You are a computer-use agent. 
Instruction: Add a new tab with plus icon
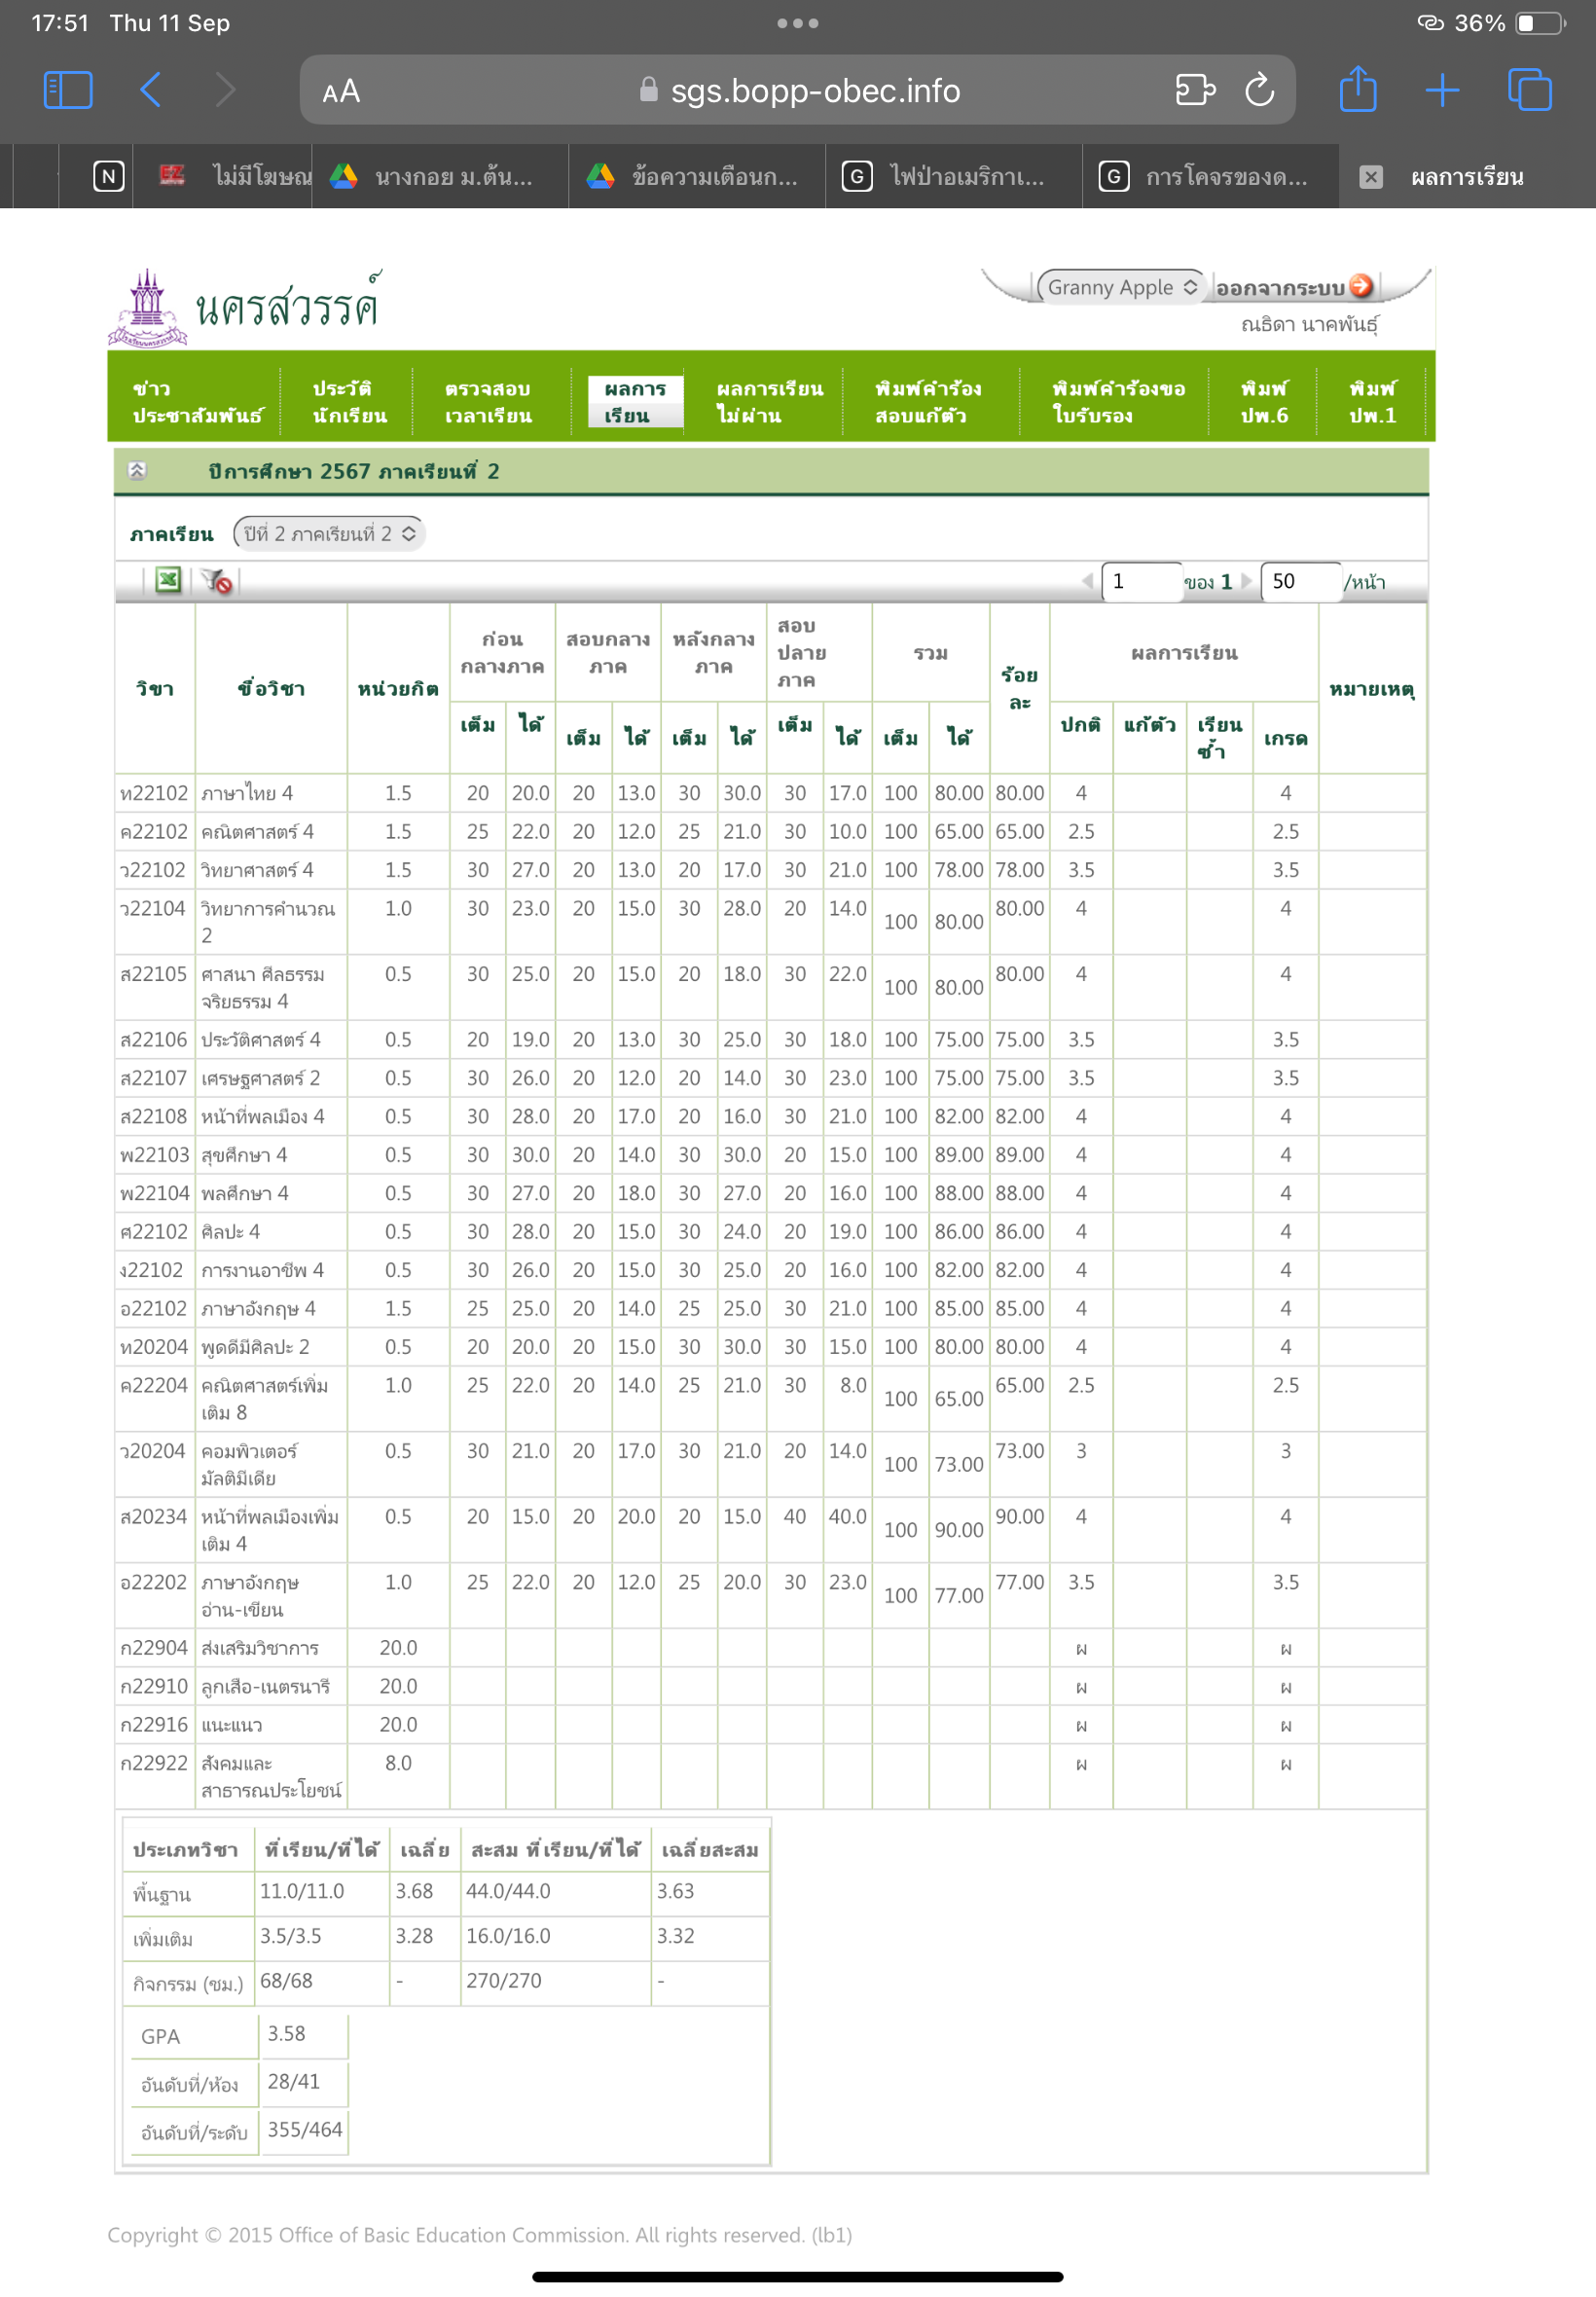tap(1442, 90)
